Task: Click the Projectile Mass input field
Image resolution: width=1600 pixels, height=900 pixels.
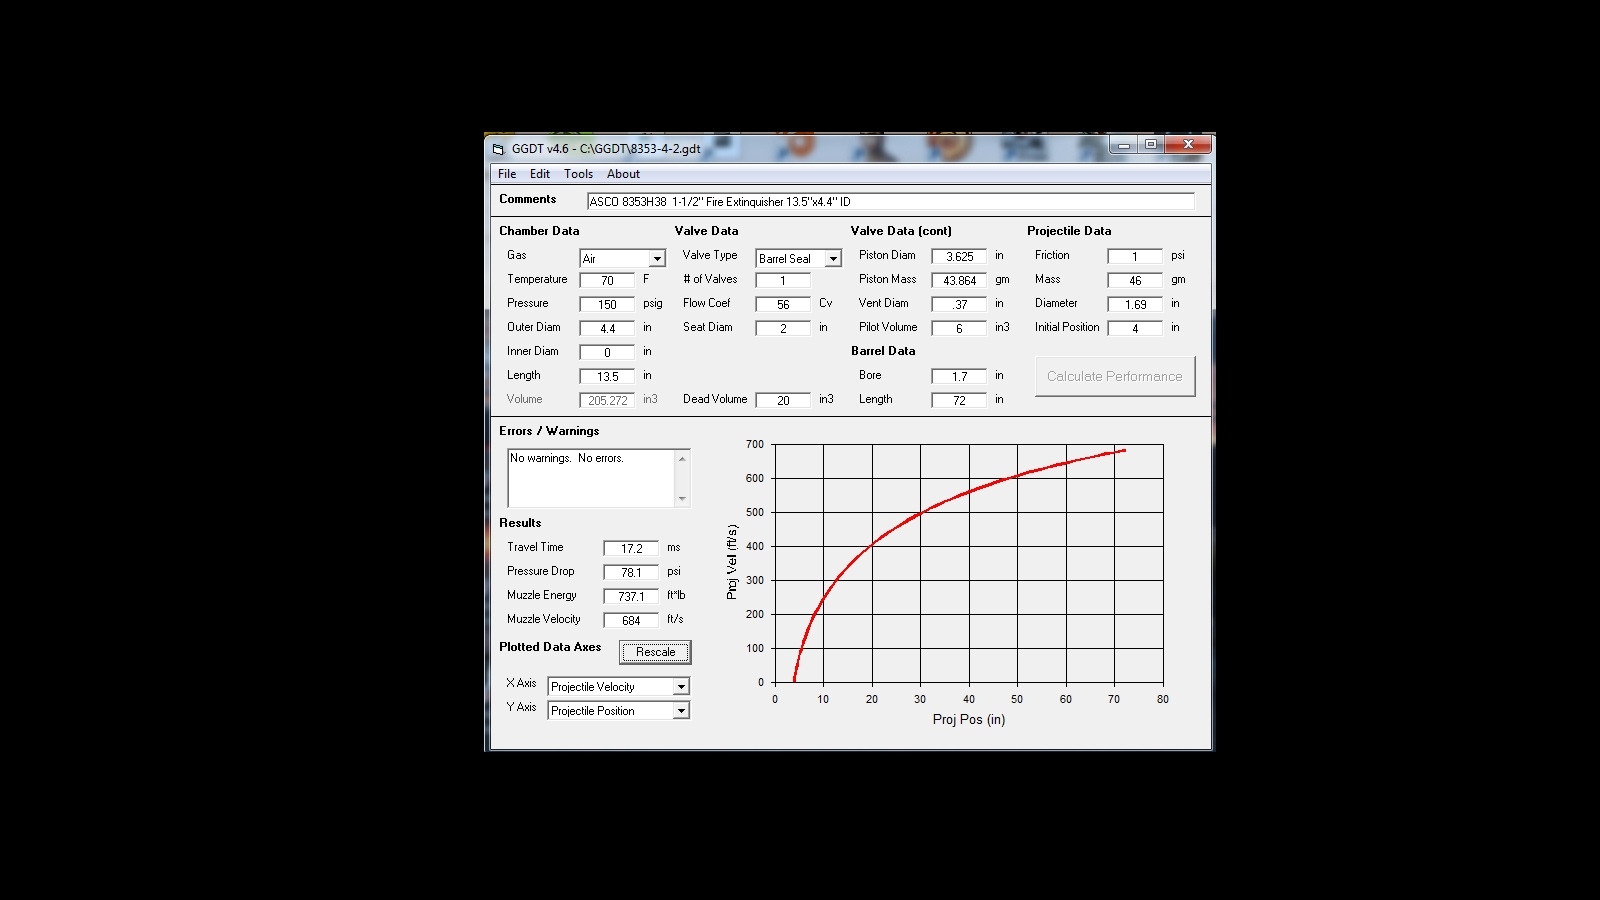Action: point(1135,281)
